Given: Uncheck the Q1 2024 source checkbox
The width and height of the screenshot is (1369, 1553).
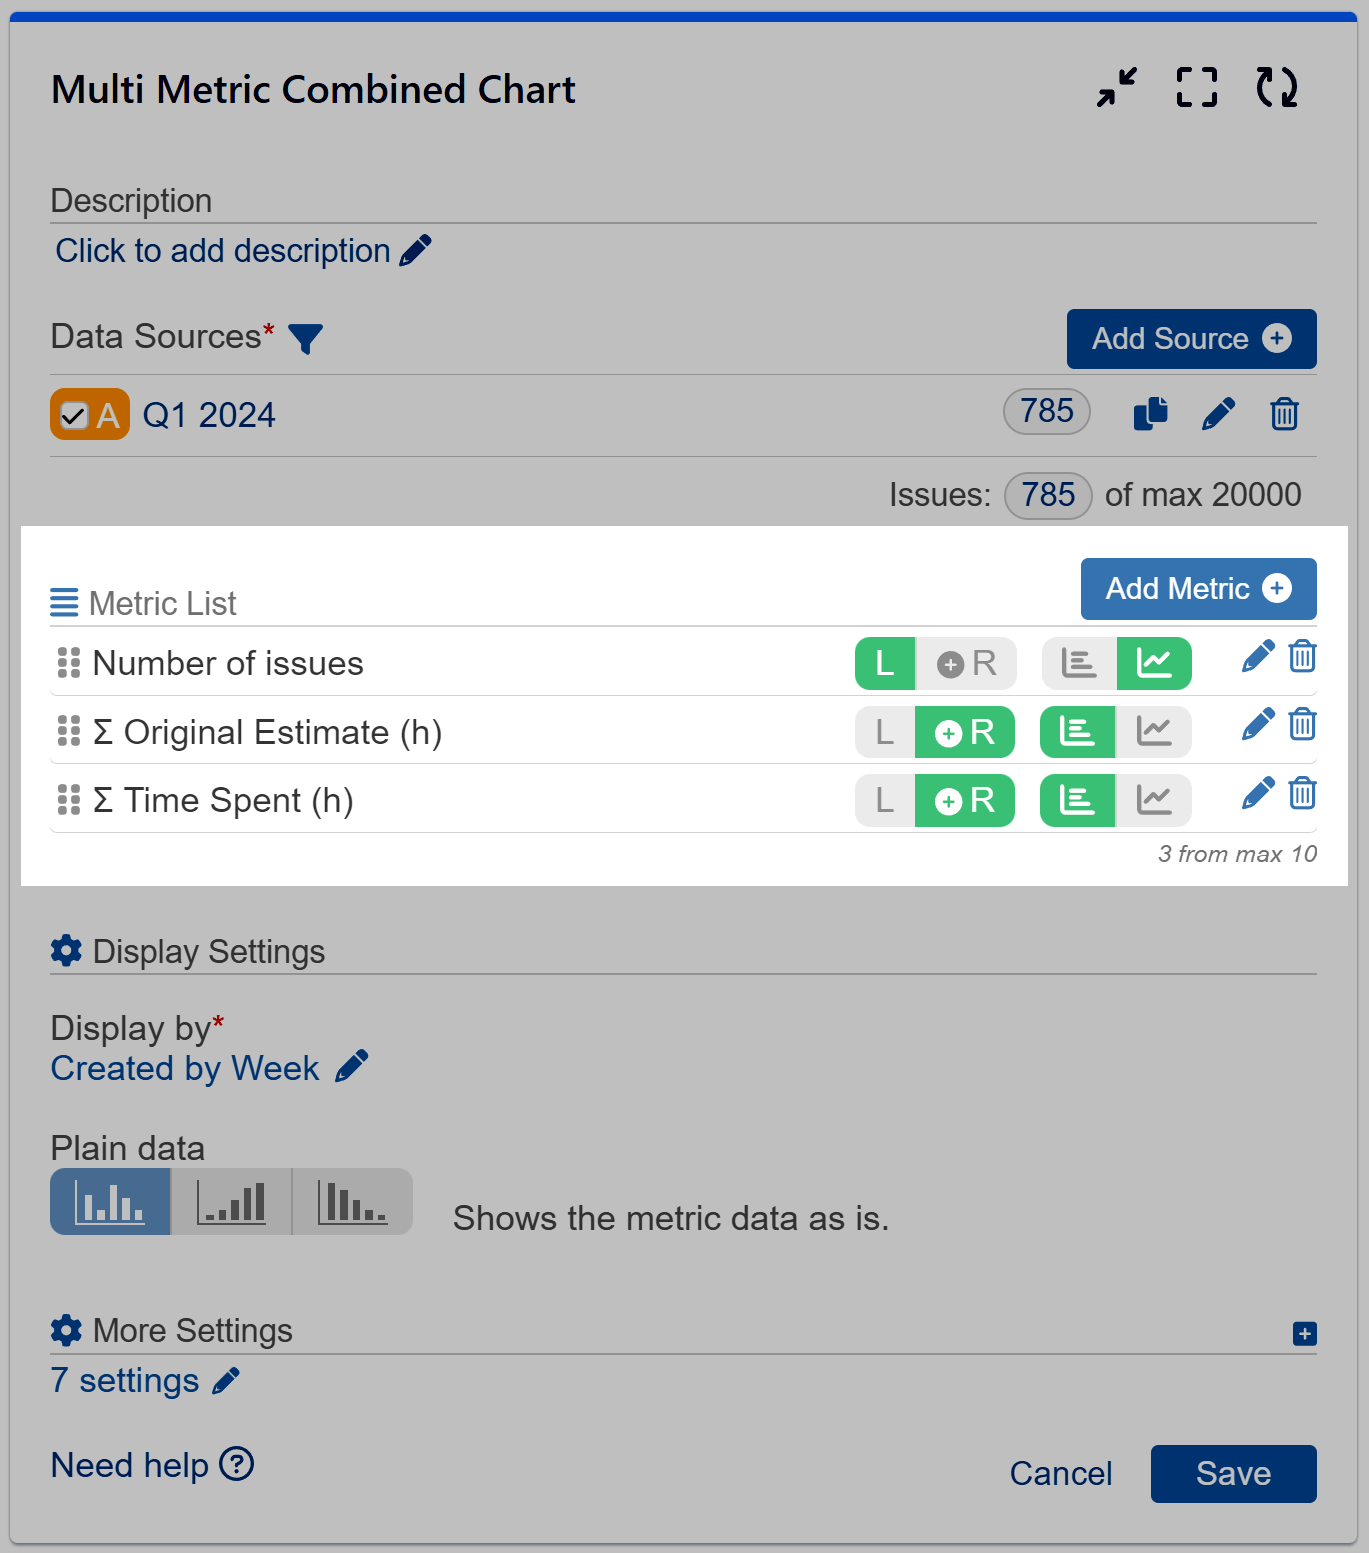Looking at the screenshot, I should [74, 413].
